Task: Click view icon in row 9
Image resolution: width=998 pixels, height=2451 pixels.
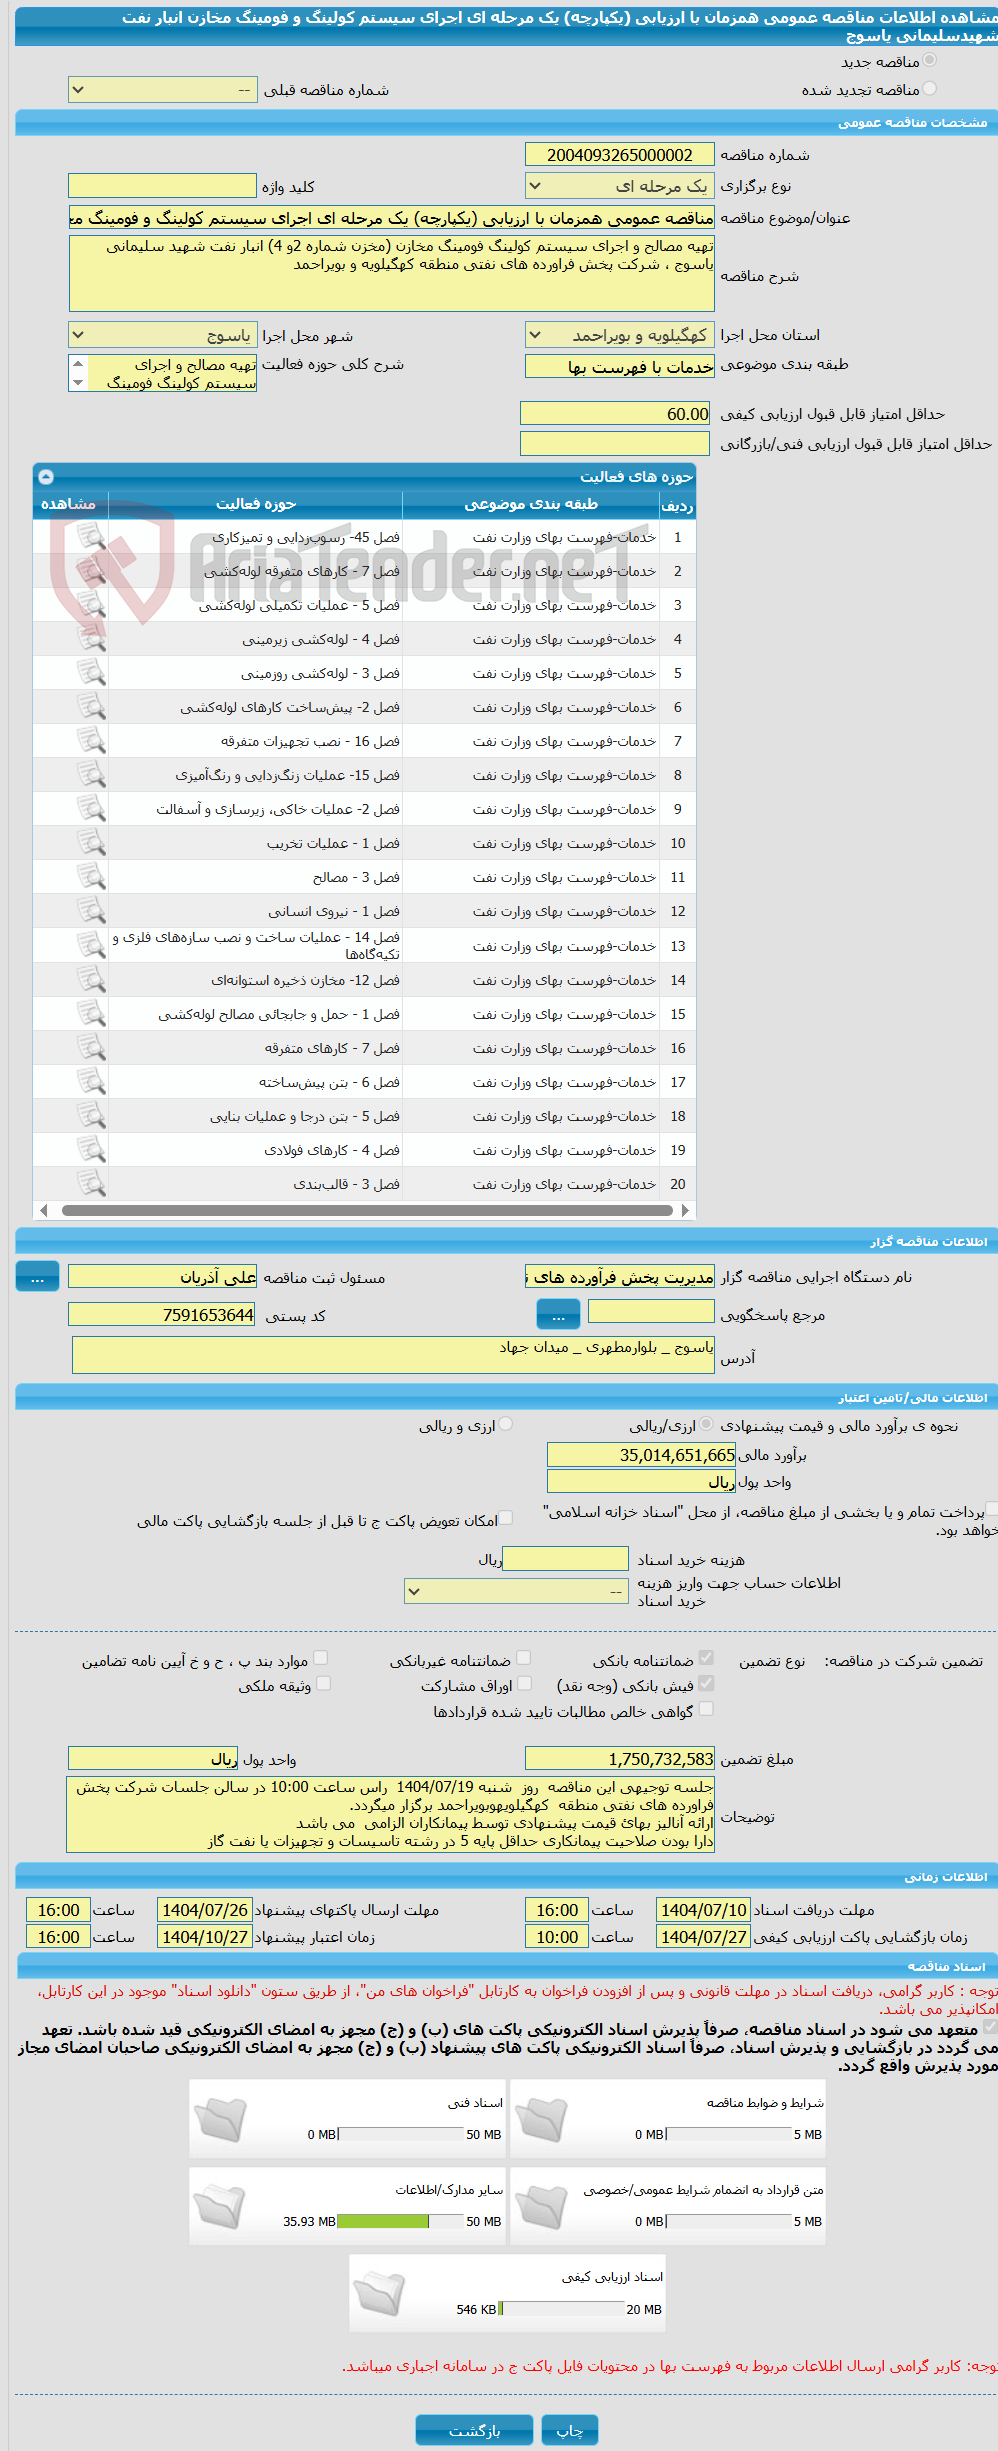Action: click(91, 809)
